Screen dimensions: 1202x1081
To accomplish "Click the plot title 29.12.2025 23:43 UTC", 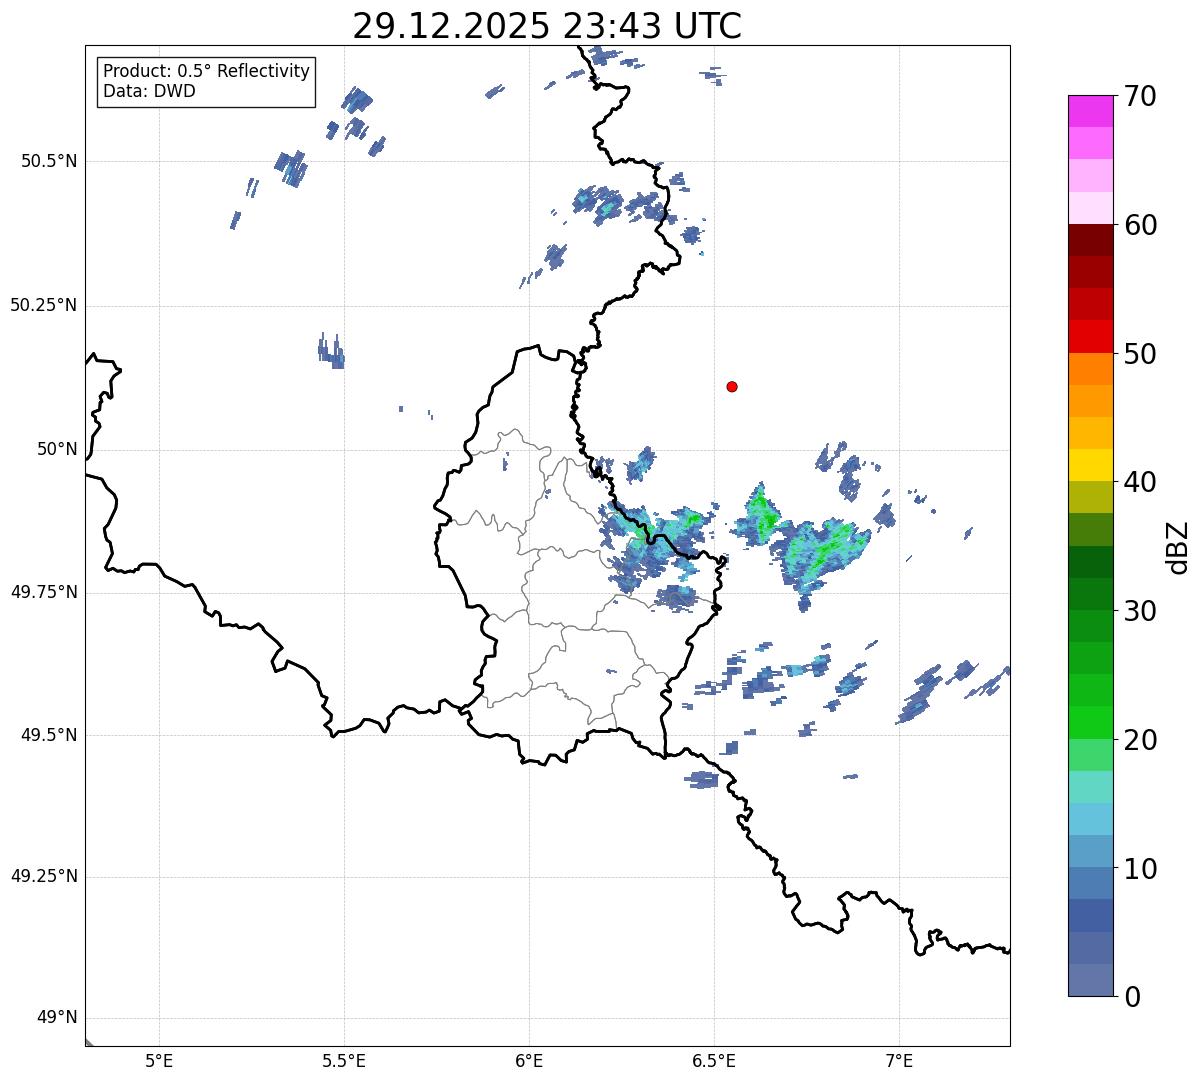I will tap(547, 26).
